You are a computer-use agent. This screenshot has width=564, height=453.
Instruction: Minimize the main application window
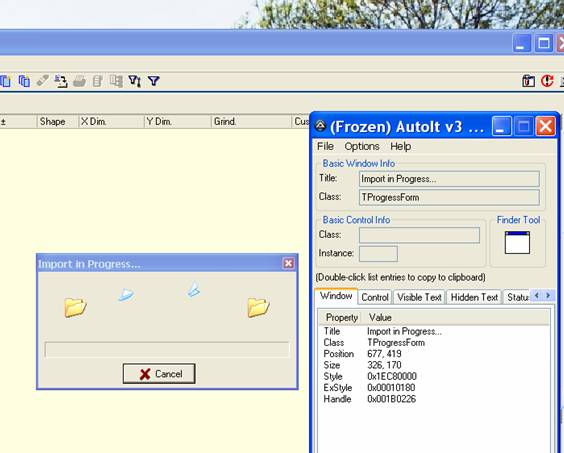521,43
